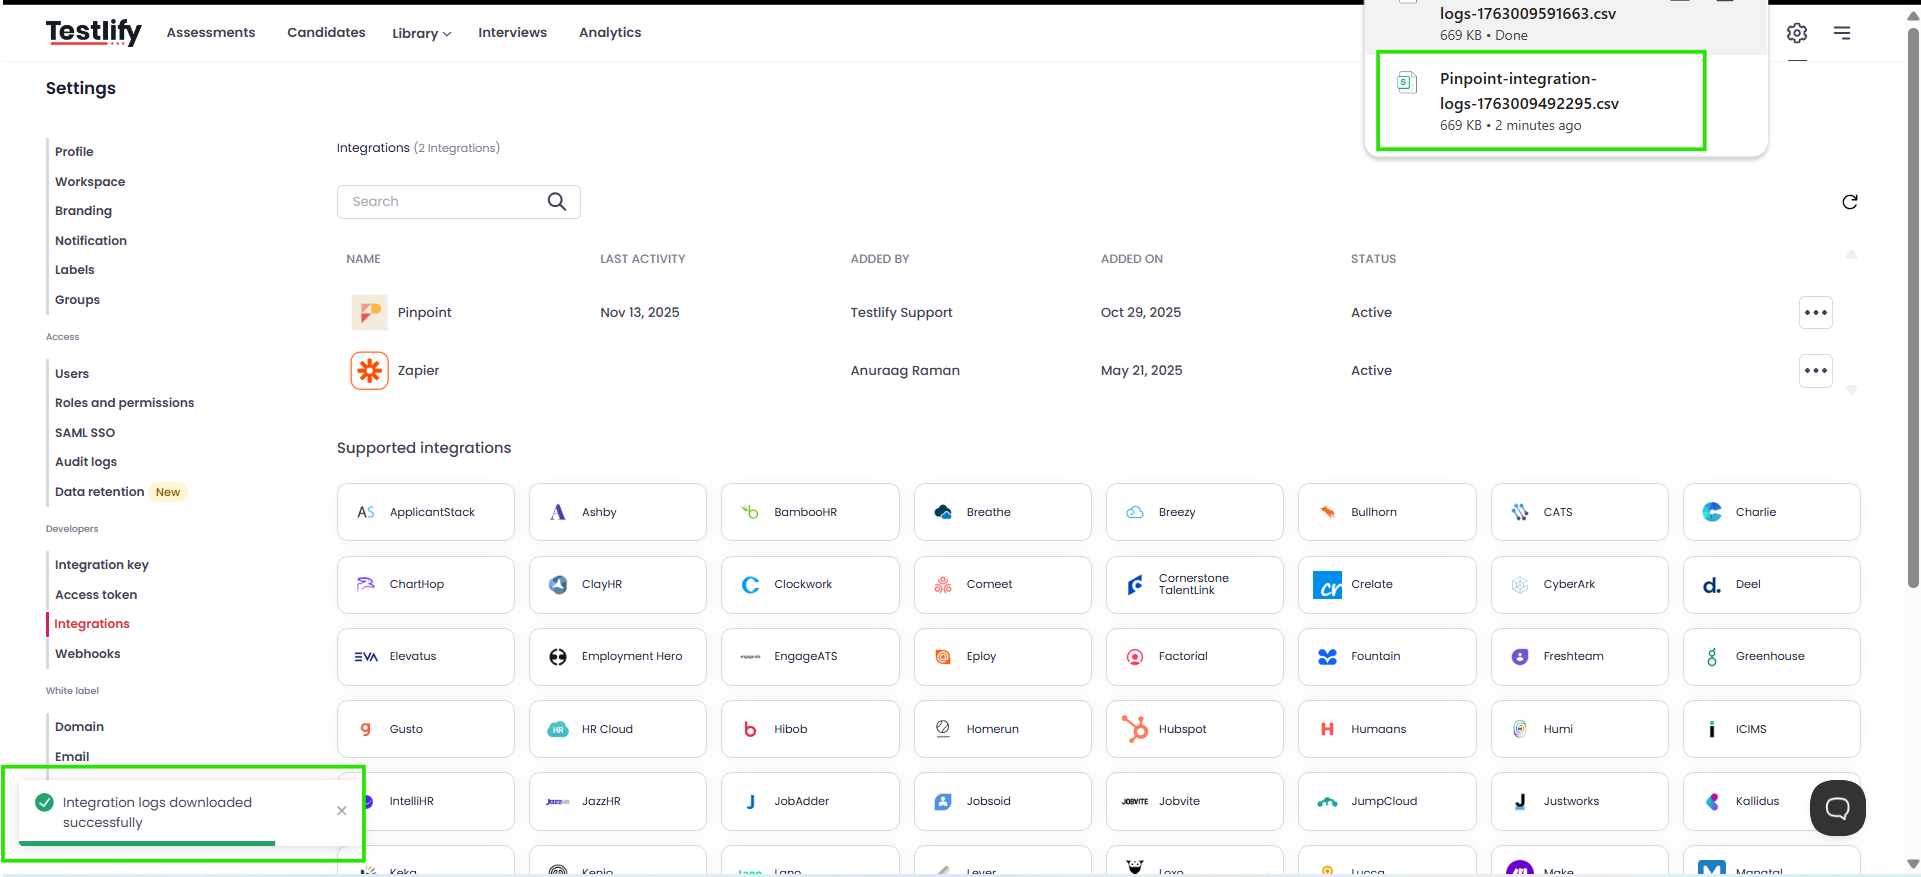Open Webhooks settings in sidebar
1921x877 pixels.
[x=88, y=654]
